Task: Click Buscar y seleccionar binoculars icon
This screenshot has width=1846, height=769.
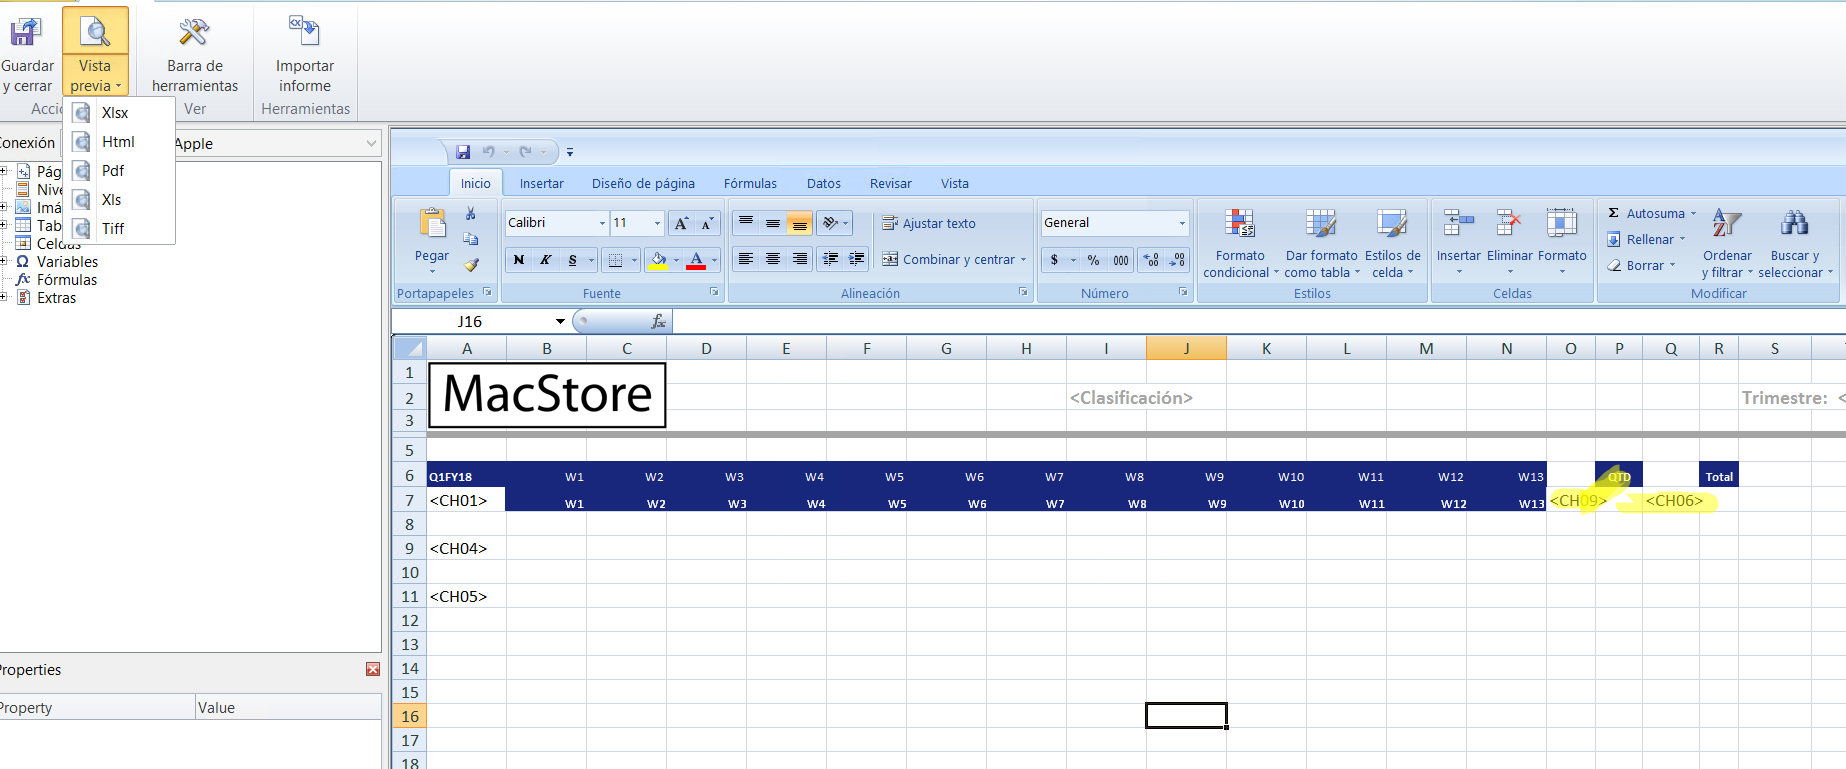Action: click(x=1794, y=223)
